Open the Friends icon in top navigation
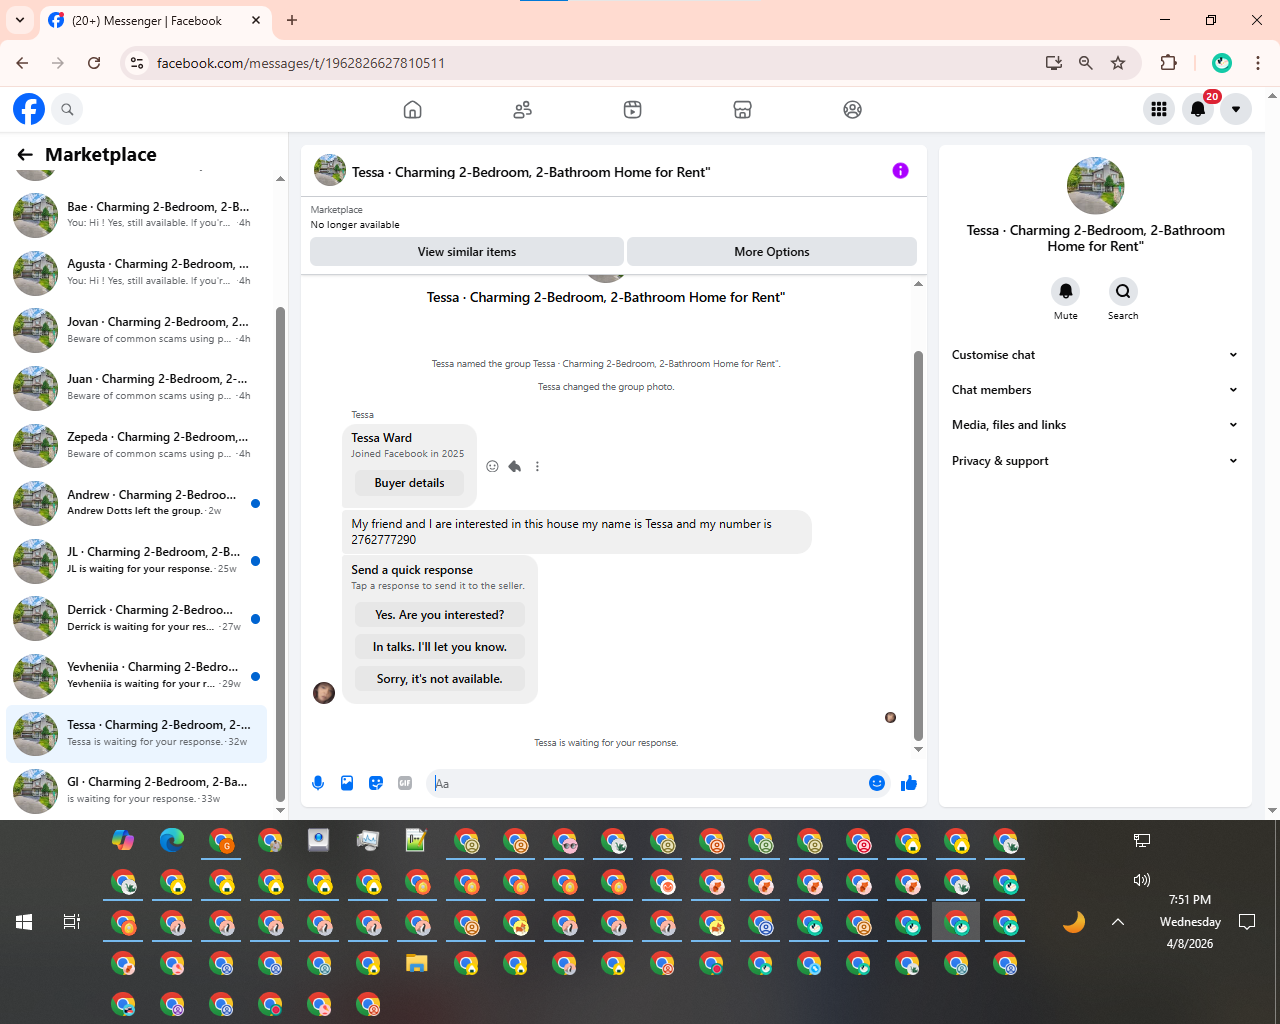Image resolution: width=1280 pixels, height=1024 pixels. pos(522,109)
